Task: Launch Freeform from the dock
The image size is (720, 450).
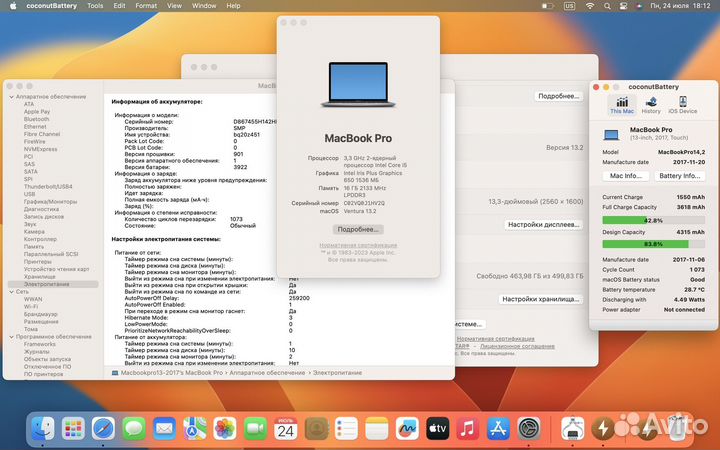Action: click(x=407, y=429)
